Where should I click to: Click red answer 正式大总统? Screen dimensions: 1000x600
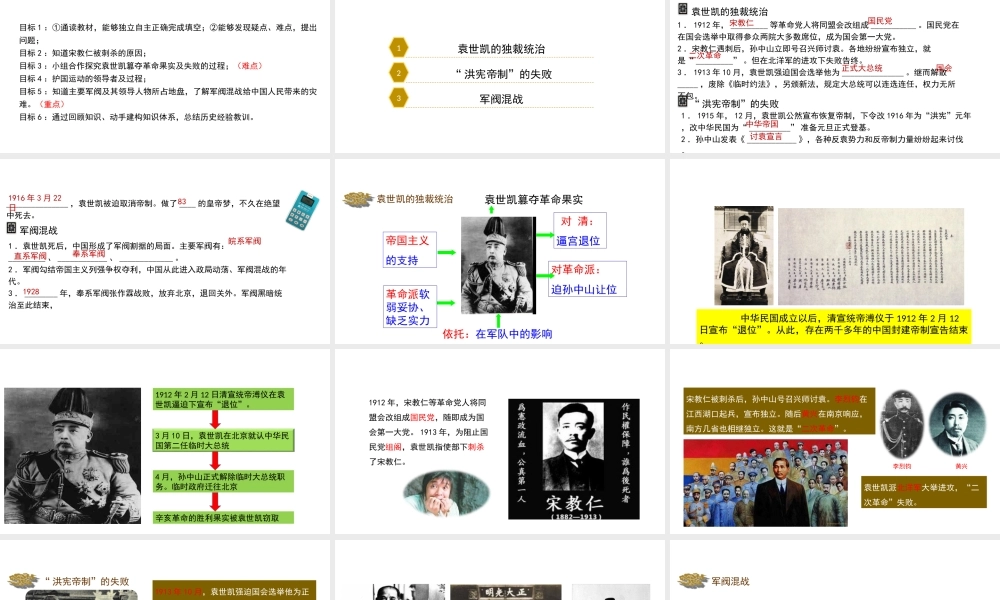click(x=862, y=68)
